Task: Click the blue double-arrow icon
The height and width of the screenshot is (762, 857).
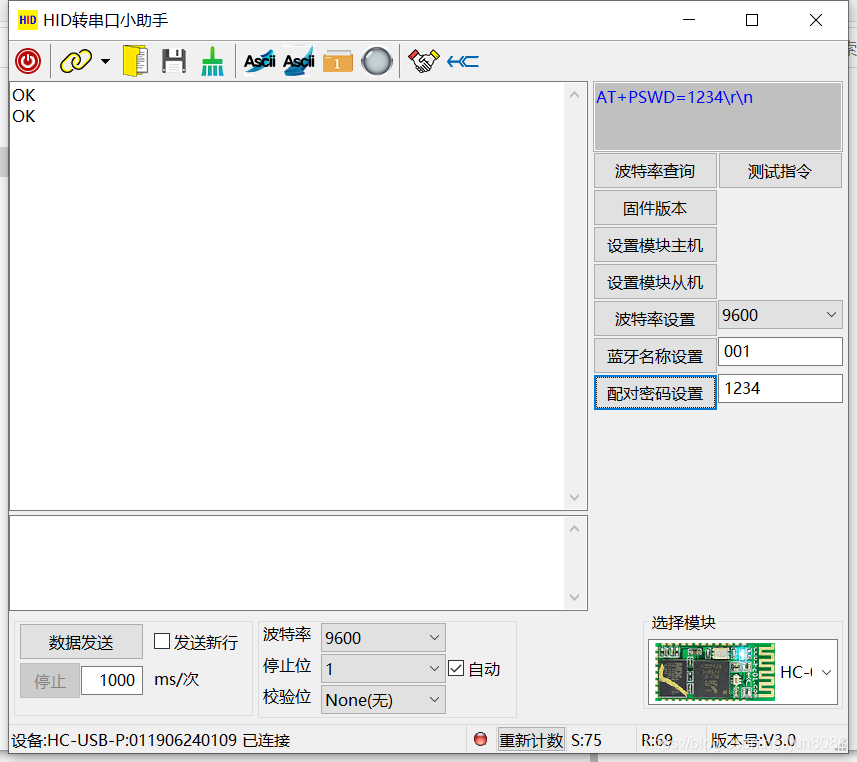Action: click(461, 61)
